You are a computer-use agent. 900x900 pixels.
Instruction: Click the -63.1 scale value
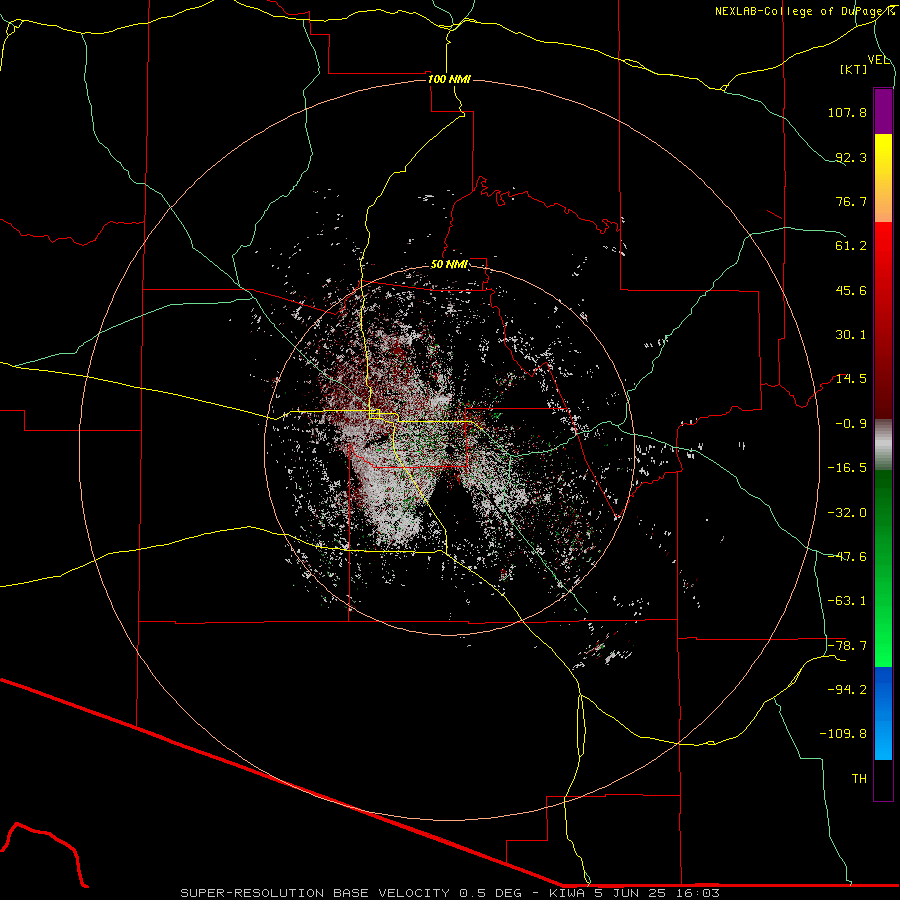(847, 601)
